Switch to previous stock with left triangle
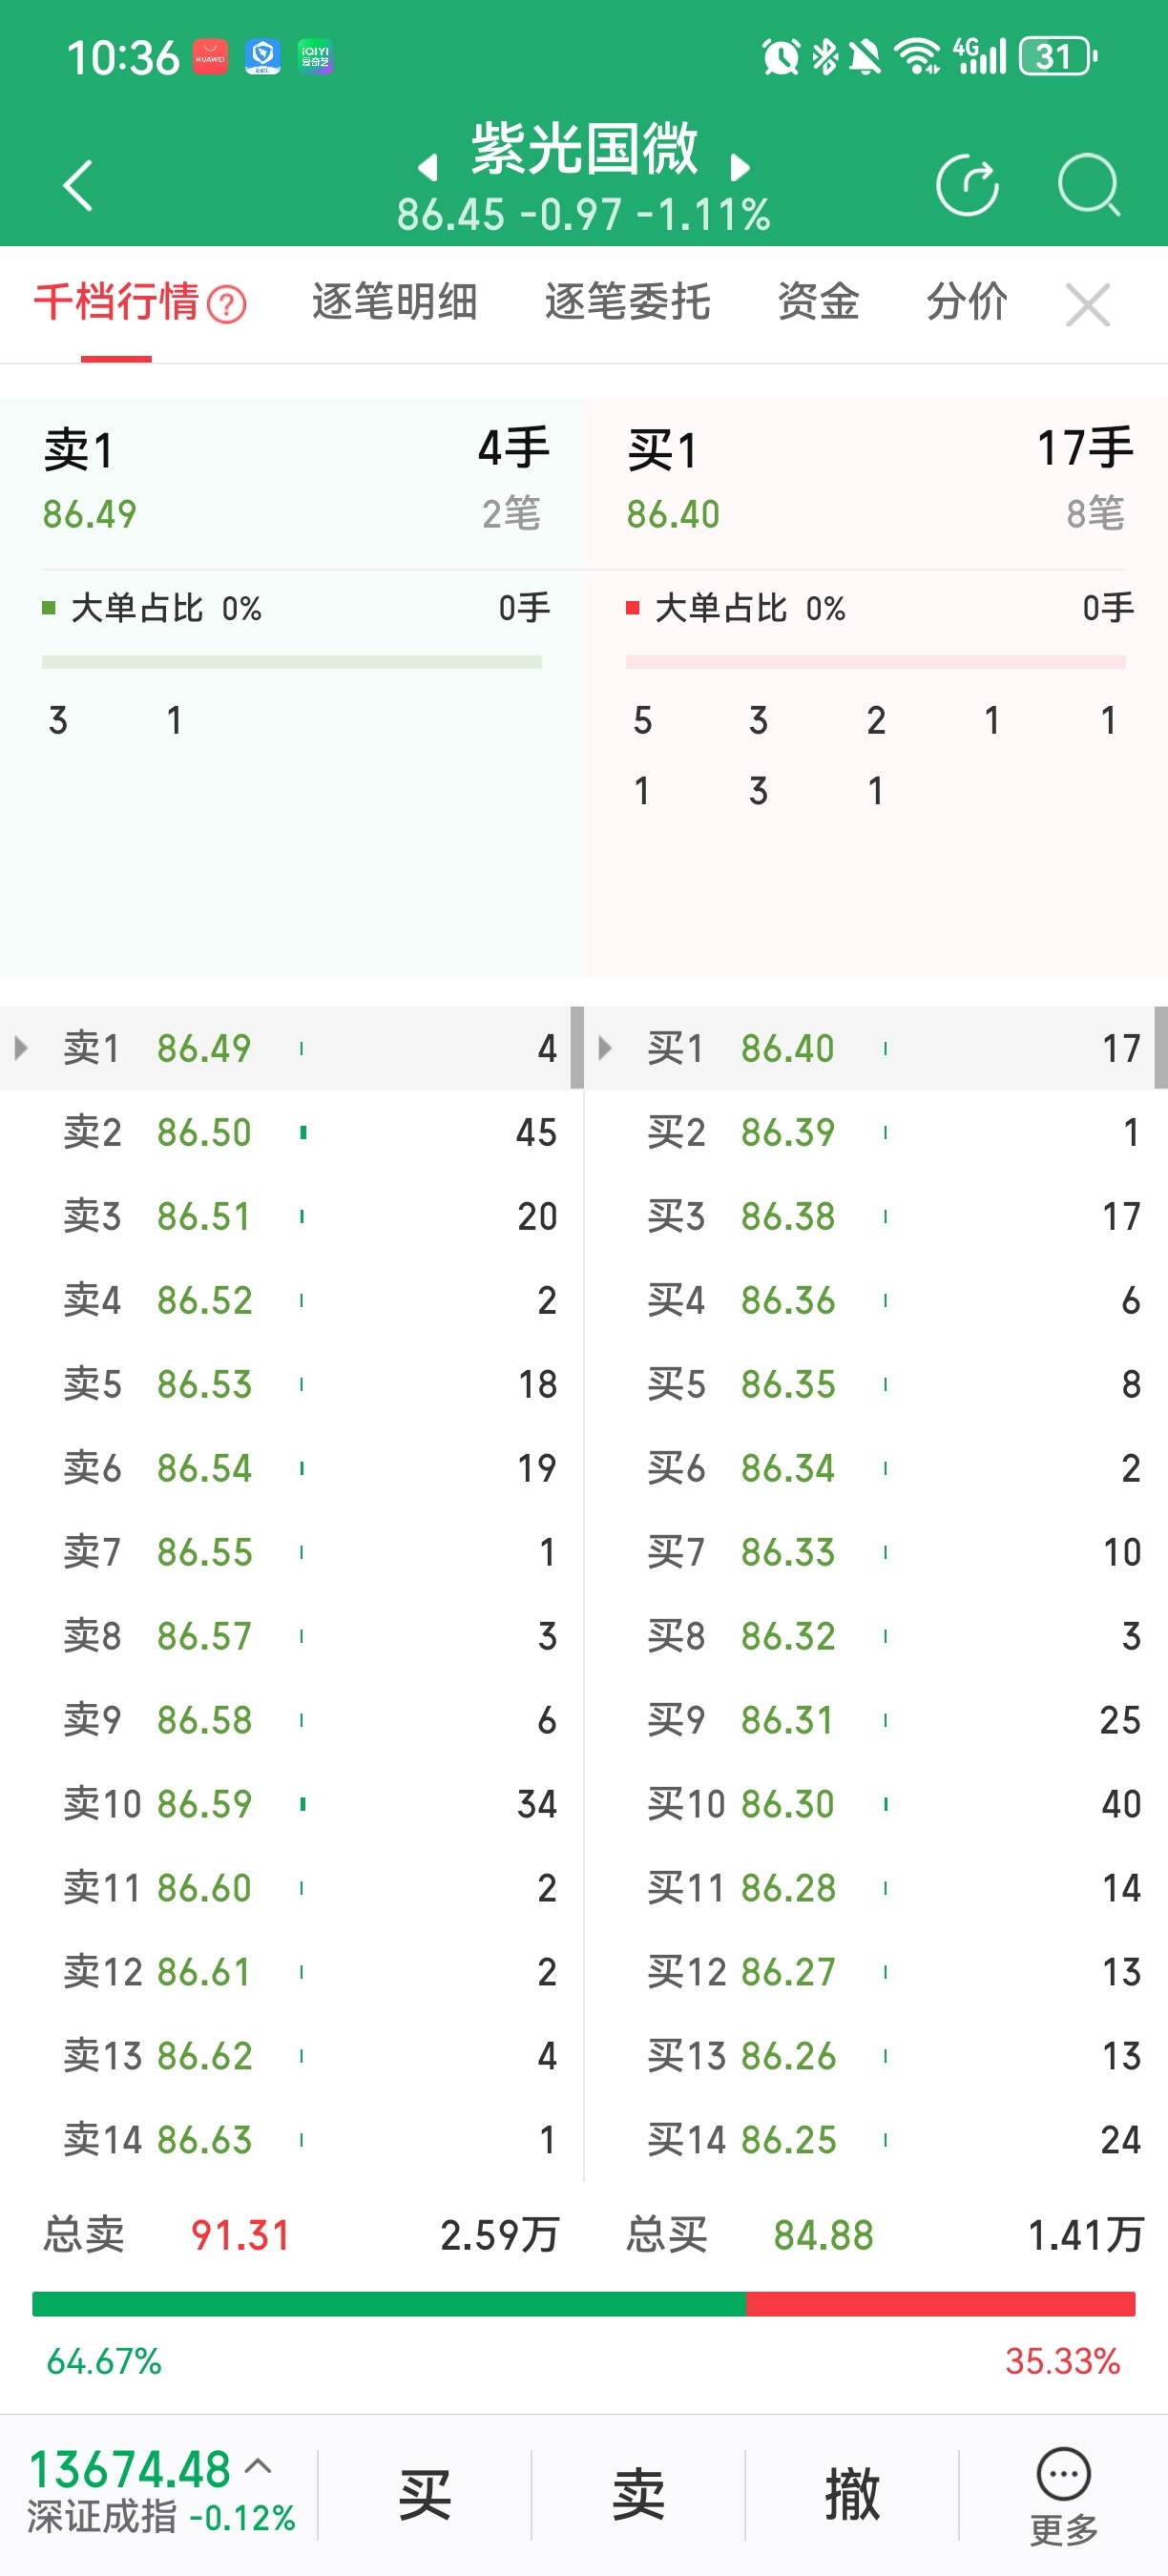The image size is (1168, 2576). pos(428,168)
